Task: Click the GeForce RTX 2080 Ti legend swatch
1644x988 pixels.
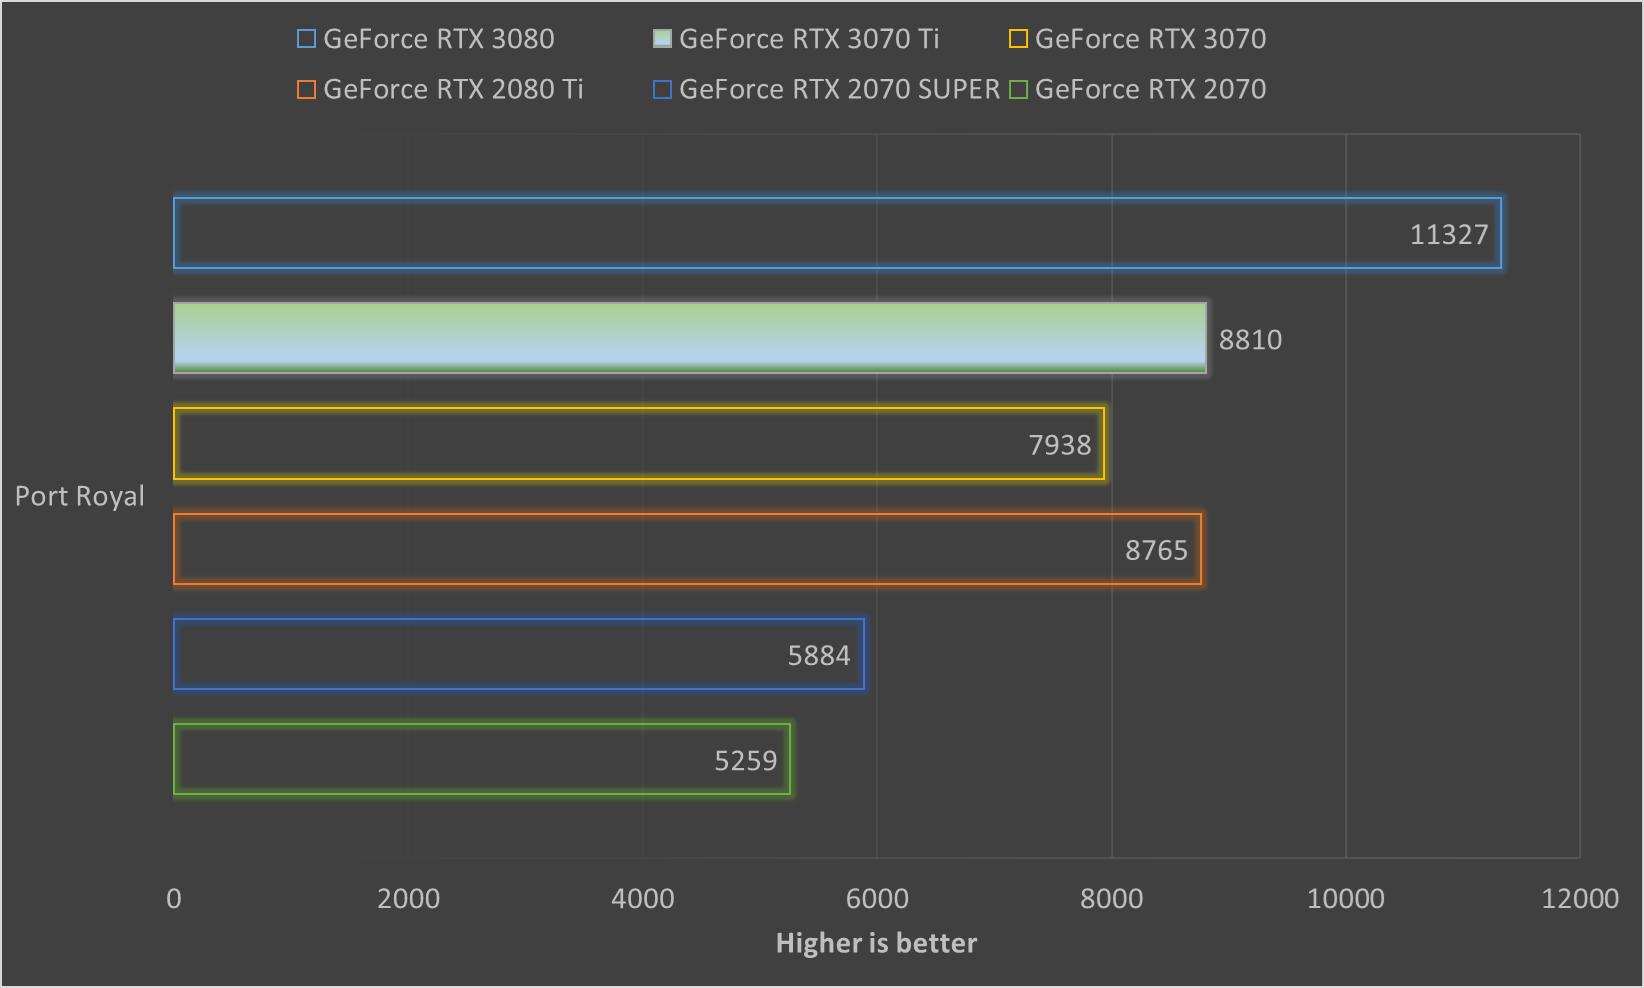Action: [305, 88]
